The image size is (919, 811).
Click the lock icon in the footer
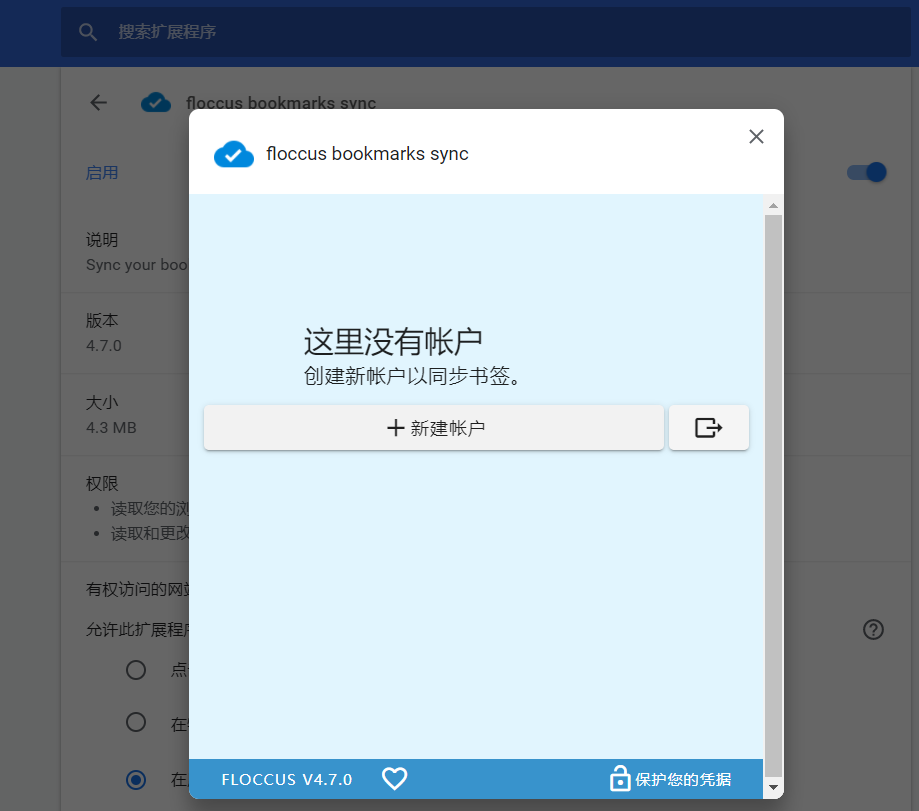tap(620, 779)
